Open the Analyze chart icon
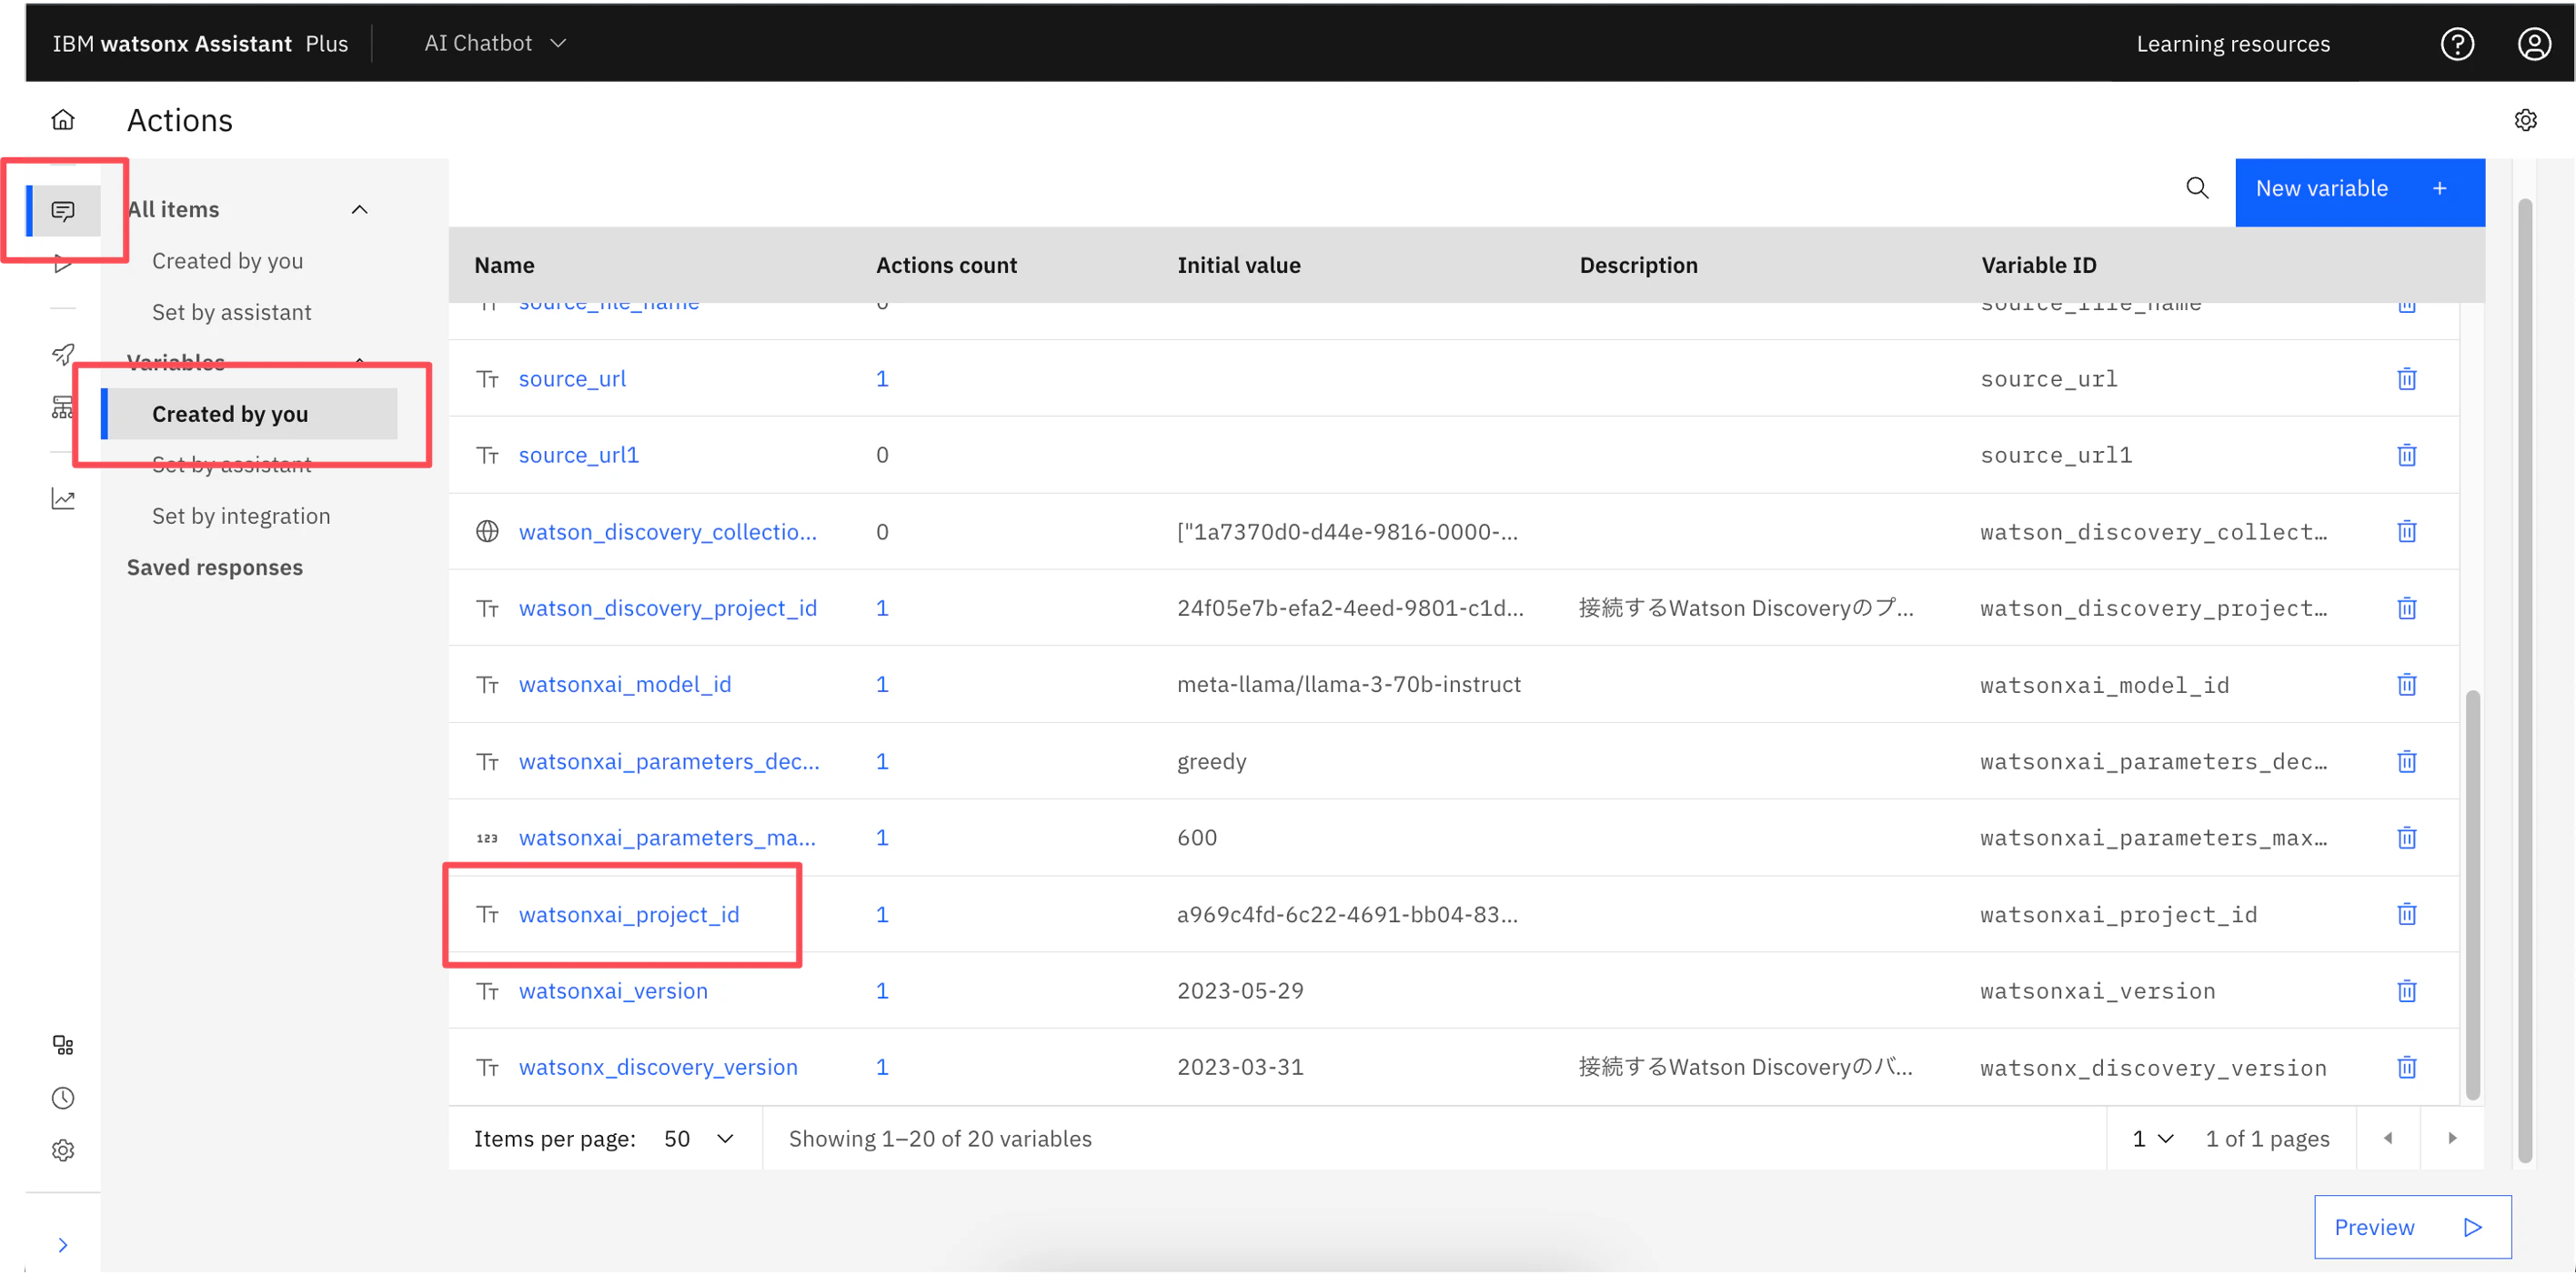Viewport: 2576px width, 1275px height. point(63,498)
